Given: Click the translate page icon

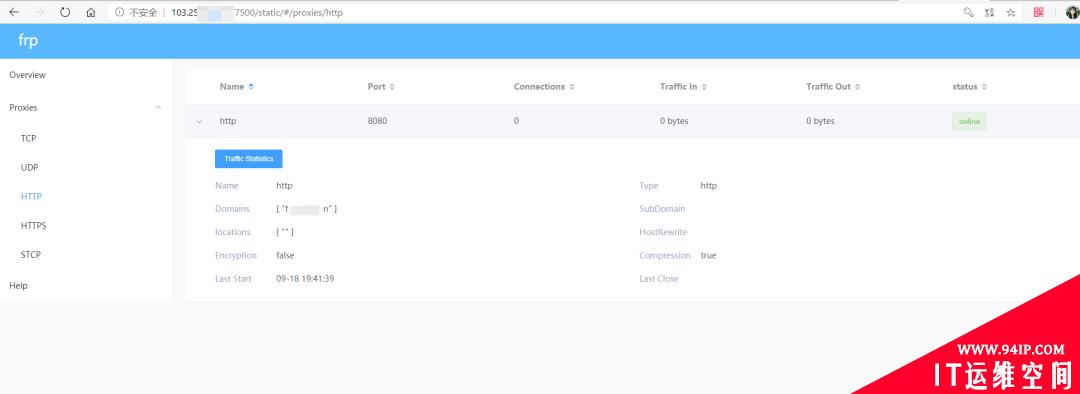Looking at the screenshot, I should point(990,12).
